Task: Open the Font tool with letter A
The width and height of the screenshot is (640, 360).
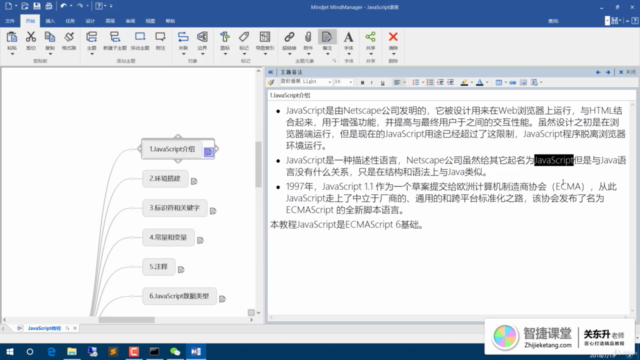Action: pyautogui.click(x=349, y=37)
